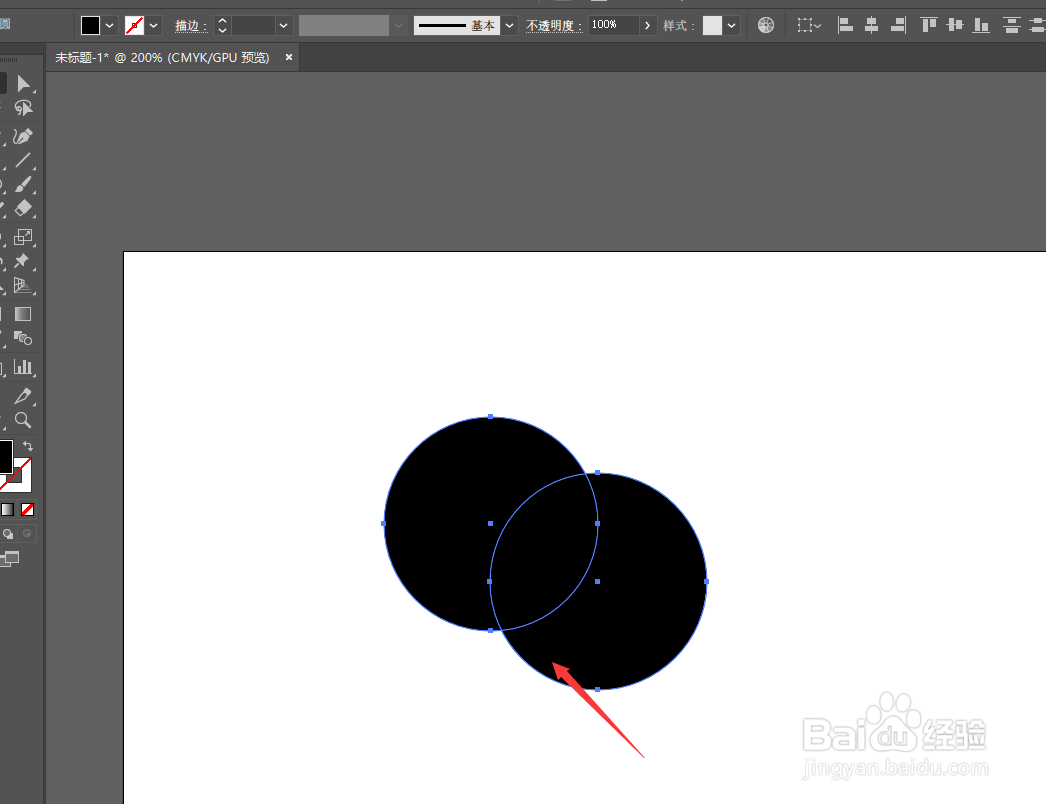Viewport: 1046px width, 804px height.
Task: Align objects to horizontal left
Action: 845,25
